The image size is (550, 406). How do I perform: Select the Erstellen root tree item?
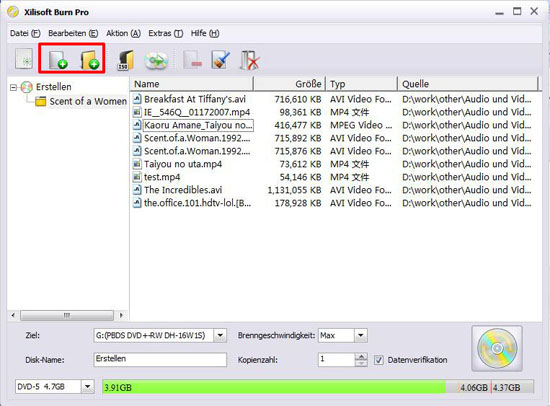pyautogui.click(x=54, y=87)
